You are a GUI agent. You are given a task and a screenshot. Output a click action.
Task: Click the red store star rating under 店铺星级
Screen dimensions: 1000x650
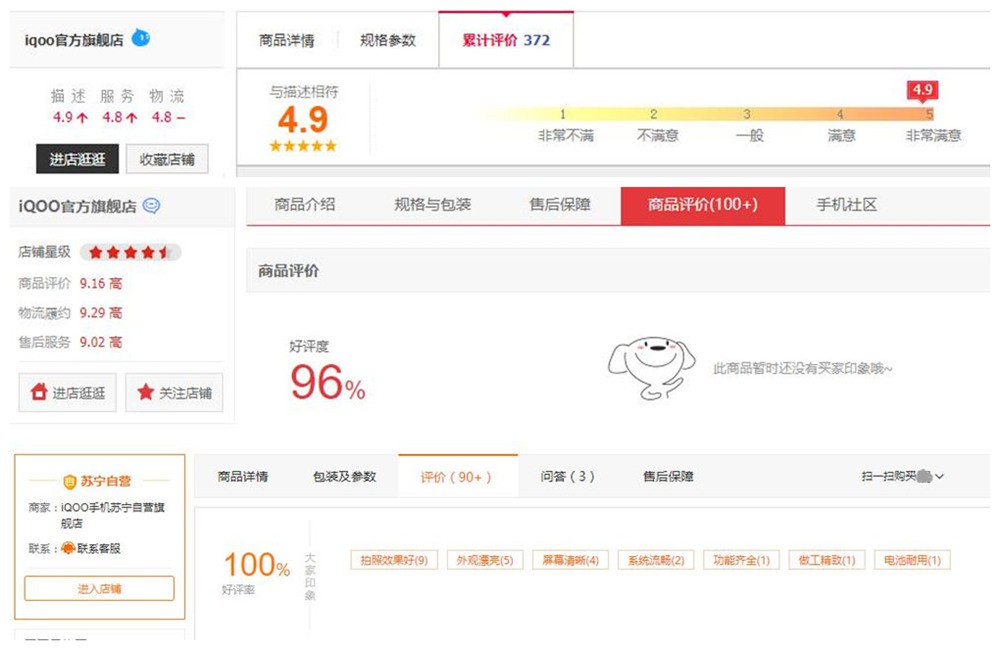point(130,253)
